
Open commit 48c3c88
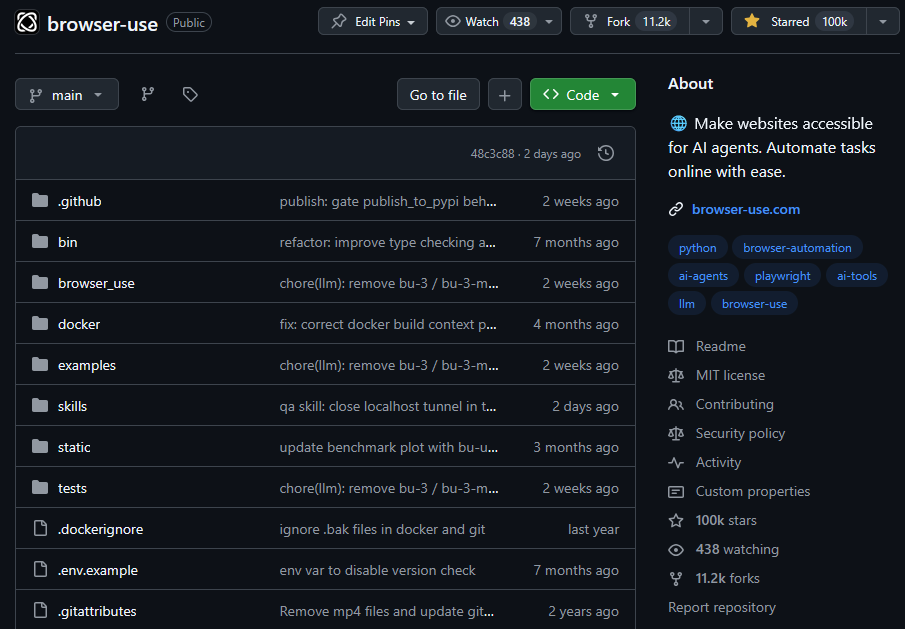tap(492, 154)
